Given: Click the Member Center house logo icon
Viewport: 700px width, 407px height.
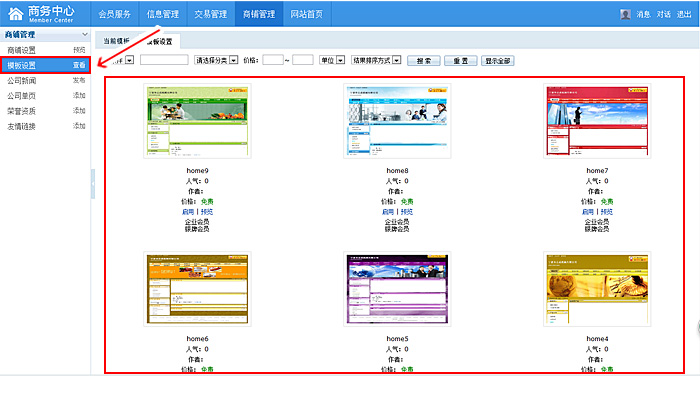Looking at the screenshot, I should (x=14, y=14).
